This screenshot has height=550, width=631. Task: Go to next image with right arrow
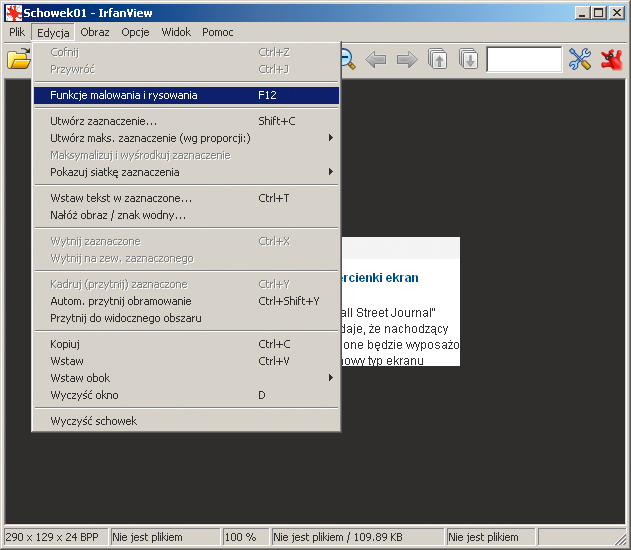tap(407, 60)
